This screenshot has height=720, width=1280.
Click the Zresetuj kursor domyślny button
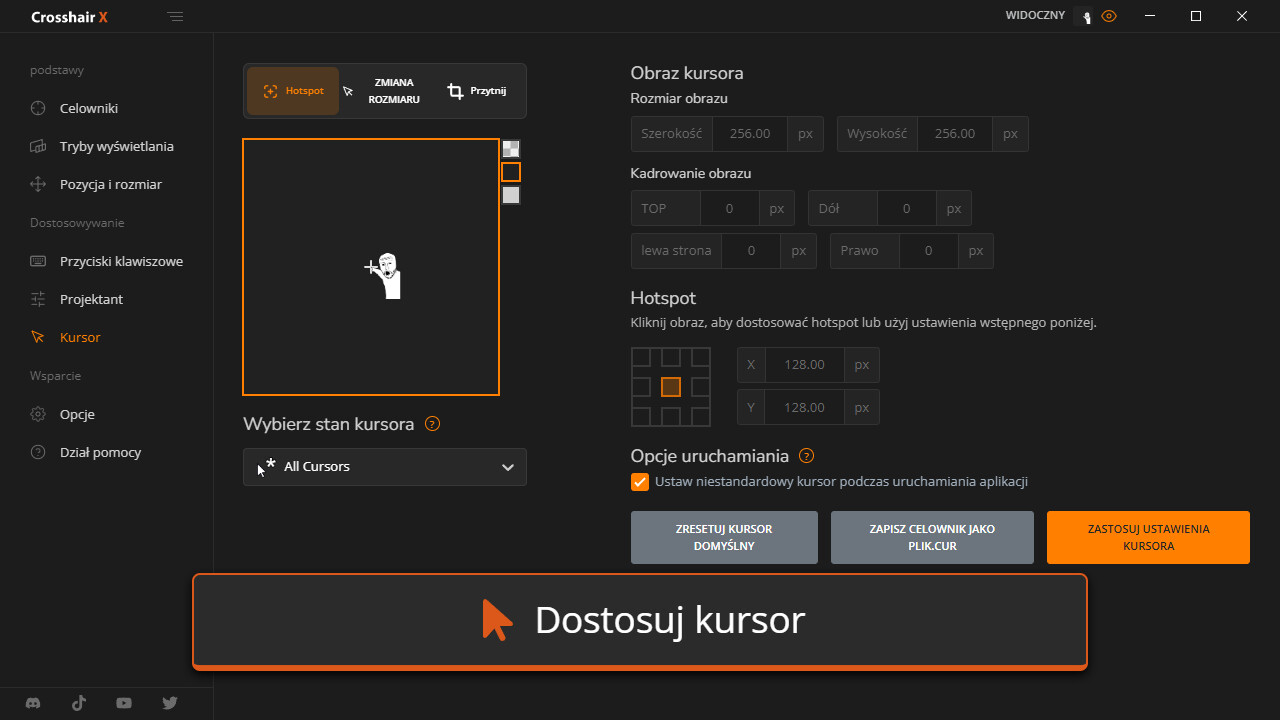tap(724, 538)
